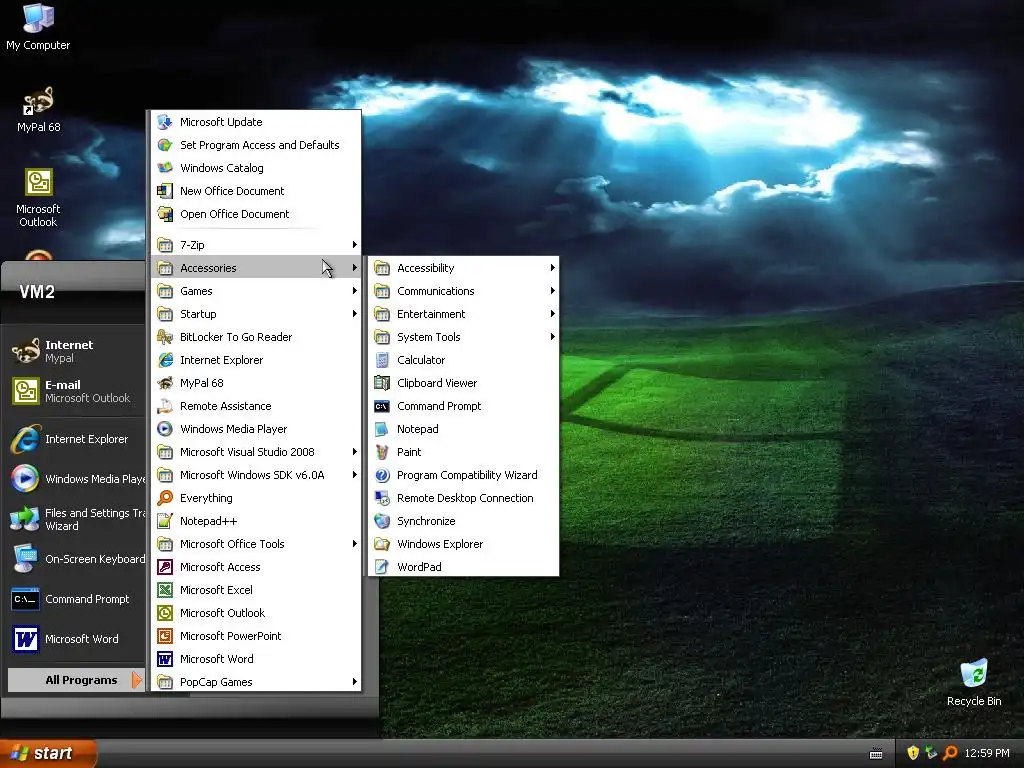This screenshot has height=768, width=1024.
Task: Click the Remote Assistance icon
Action: pyautogui.click(x=165, y=406)
